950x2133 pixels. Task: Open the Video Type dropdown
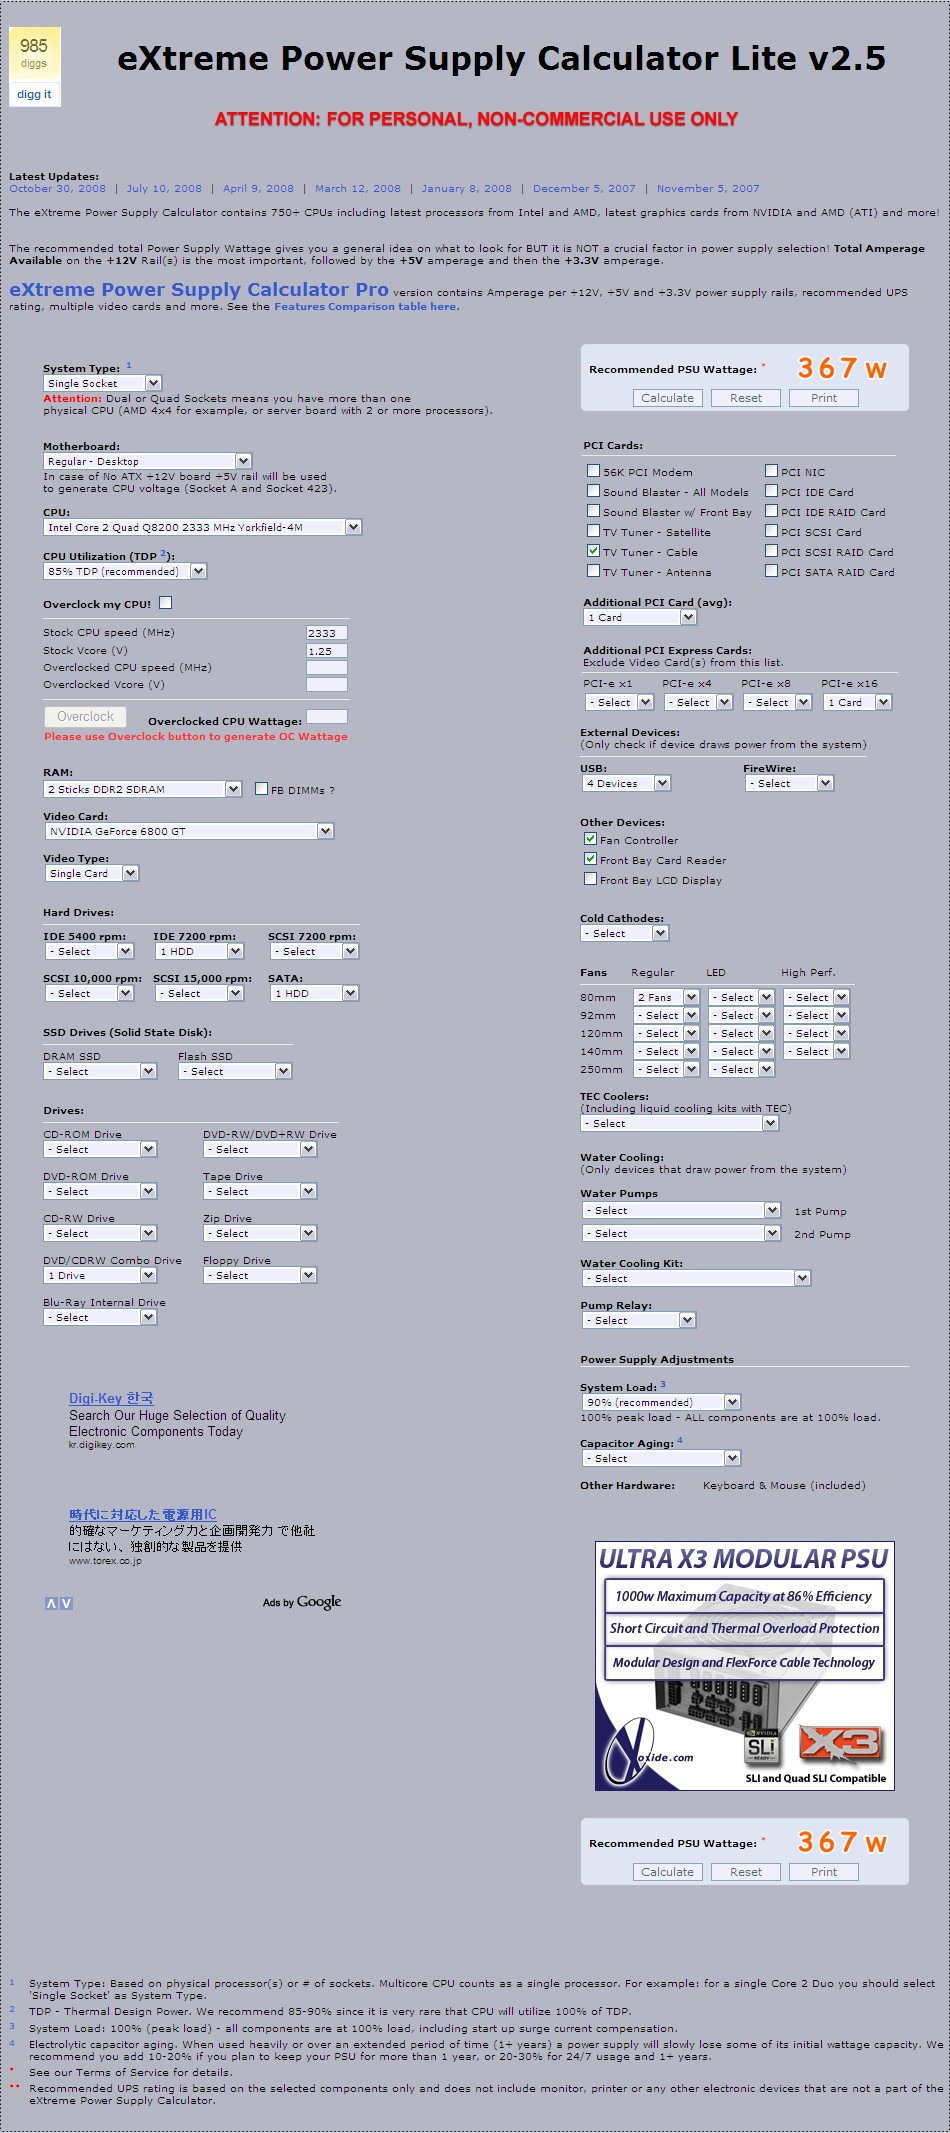[91, 873]
